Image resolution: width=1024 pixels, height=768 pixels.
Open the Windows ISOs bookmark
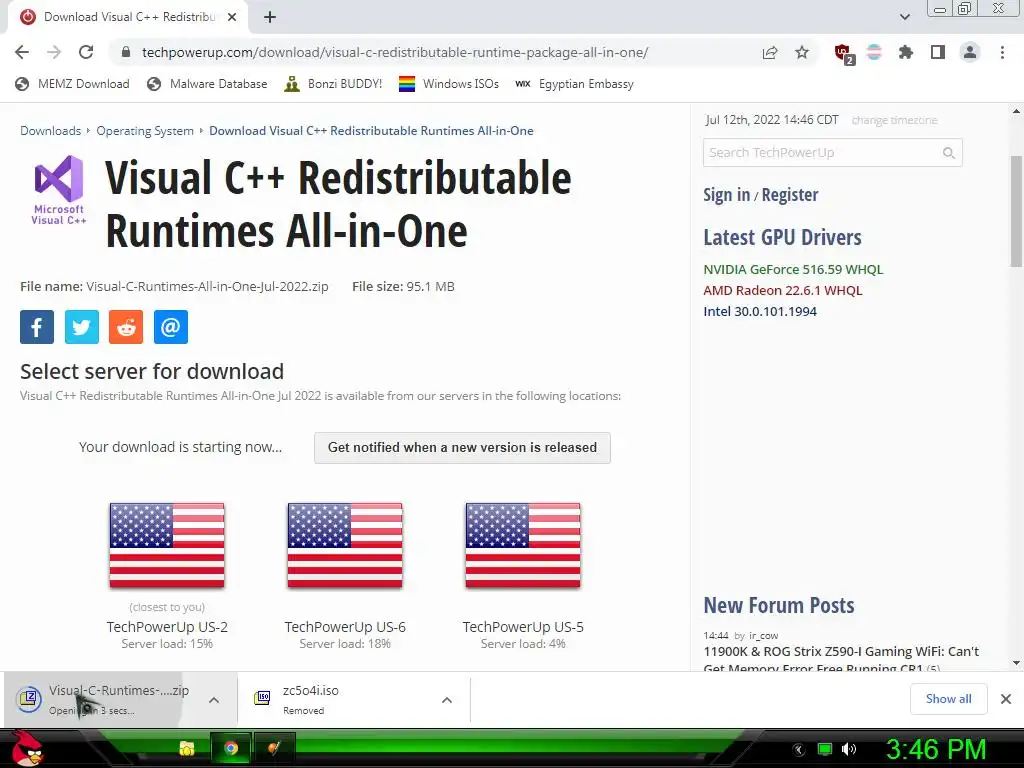(449, 84)
